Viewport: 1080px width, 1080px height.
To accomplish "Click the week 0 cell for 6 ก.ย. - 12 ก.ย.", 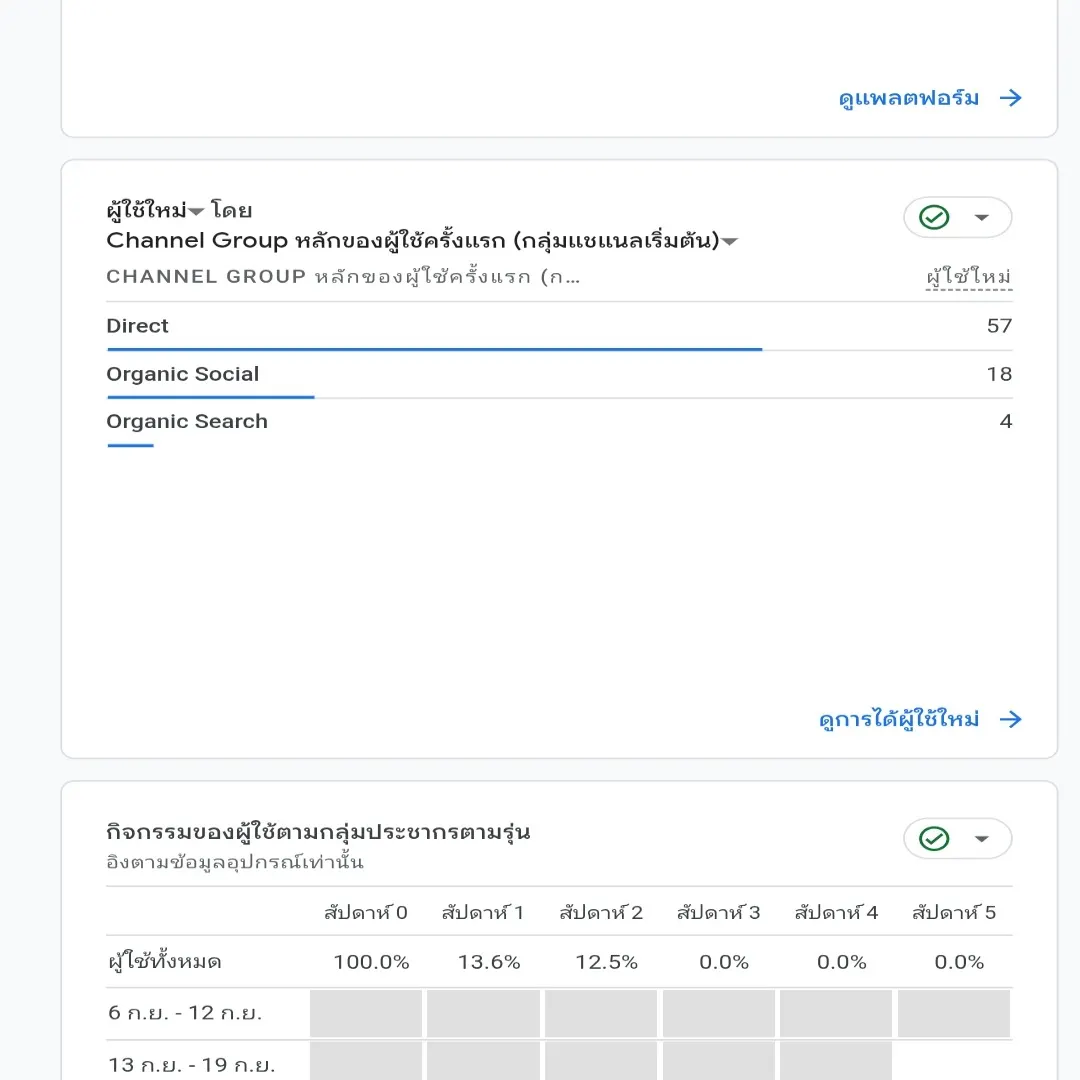I will 366,1013.
